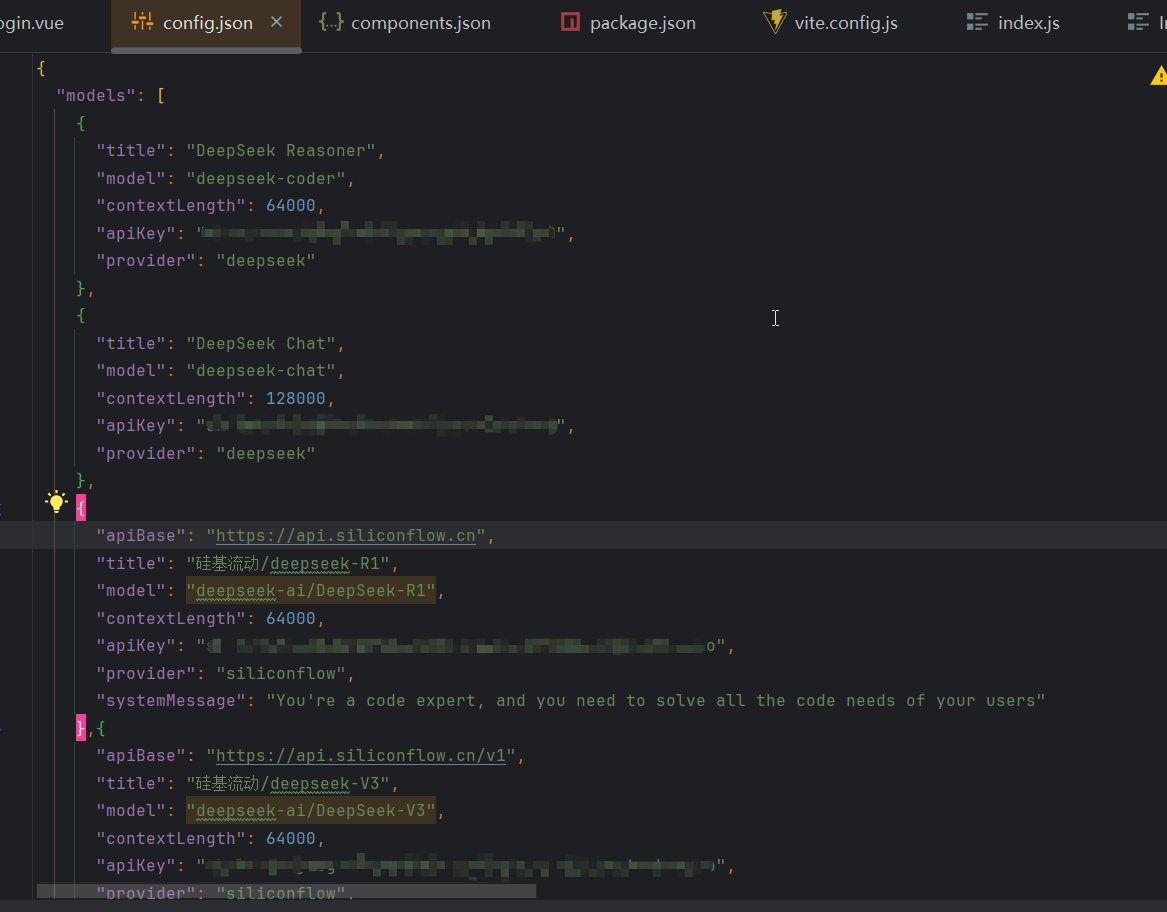The width and height of the screenshot is (1167, 912).
Task: Click the Vite lightning icon
Action: (775, 22)
